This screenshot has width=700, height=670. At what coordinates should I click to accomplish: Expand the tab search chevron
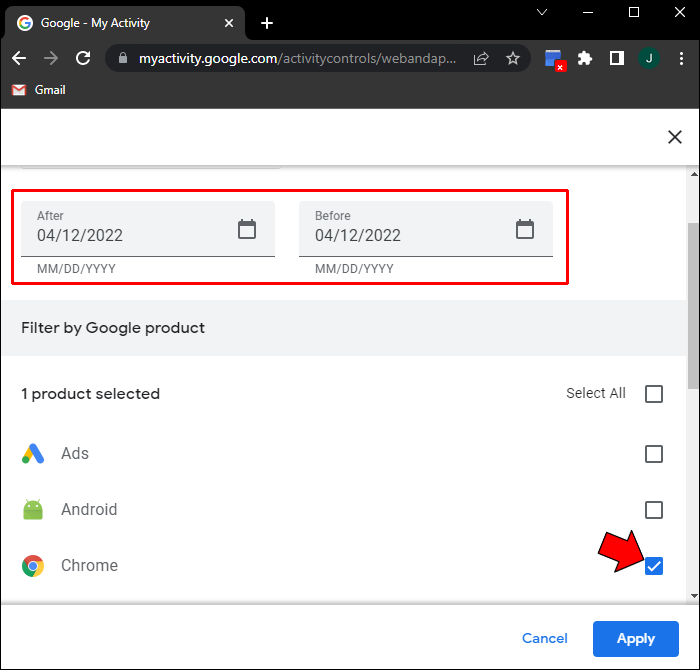542,13
